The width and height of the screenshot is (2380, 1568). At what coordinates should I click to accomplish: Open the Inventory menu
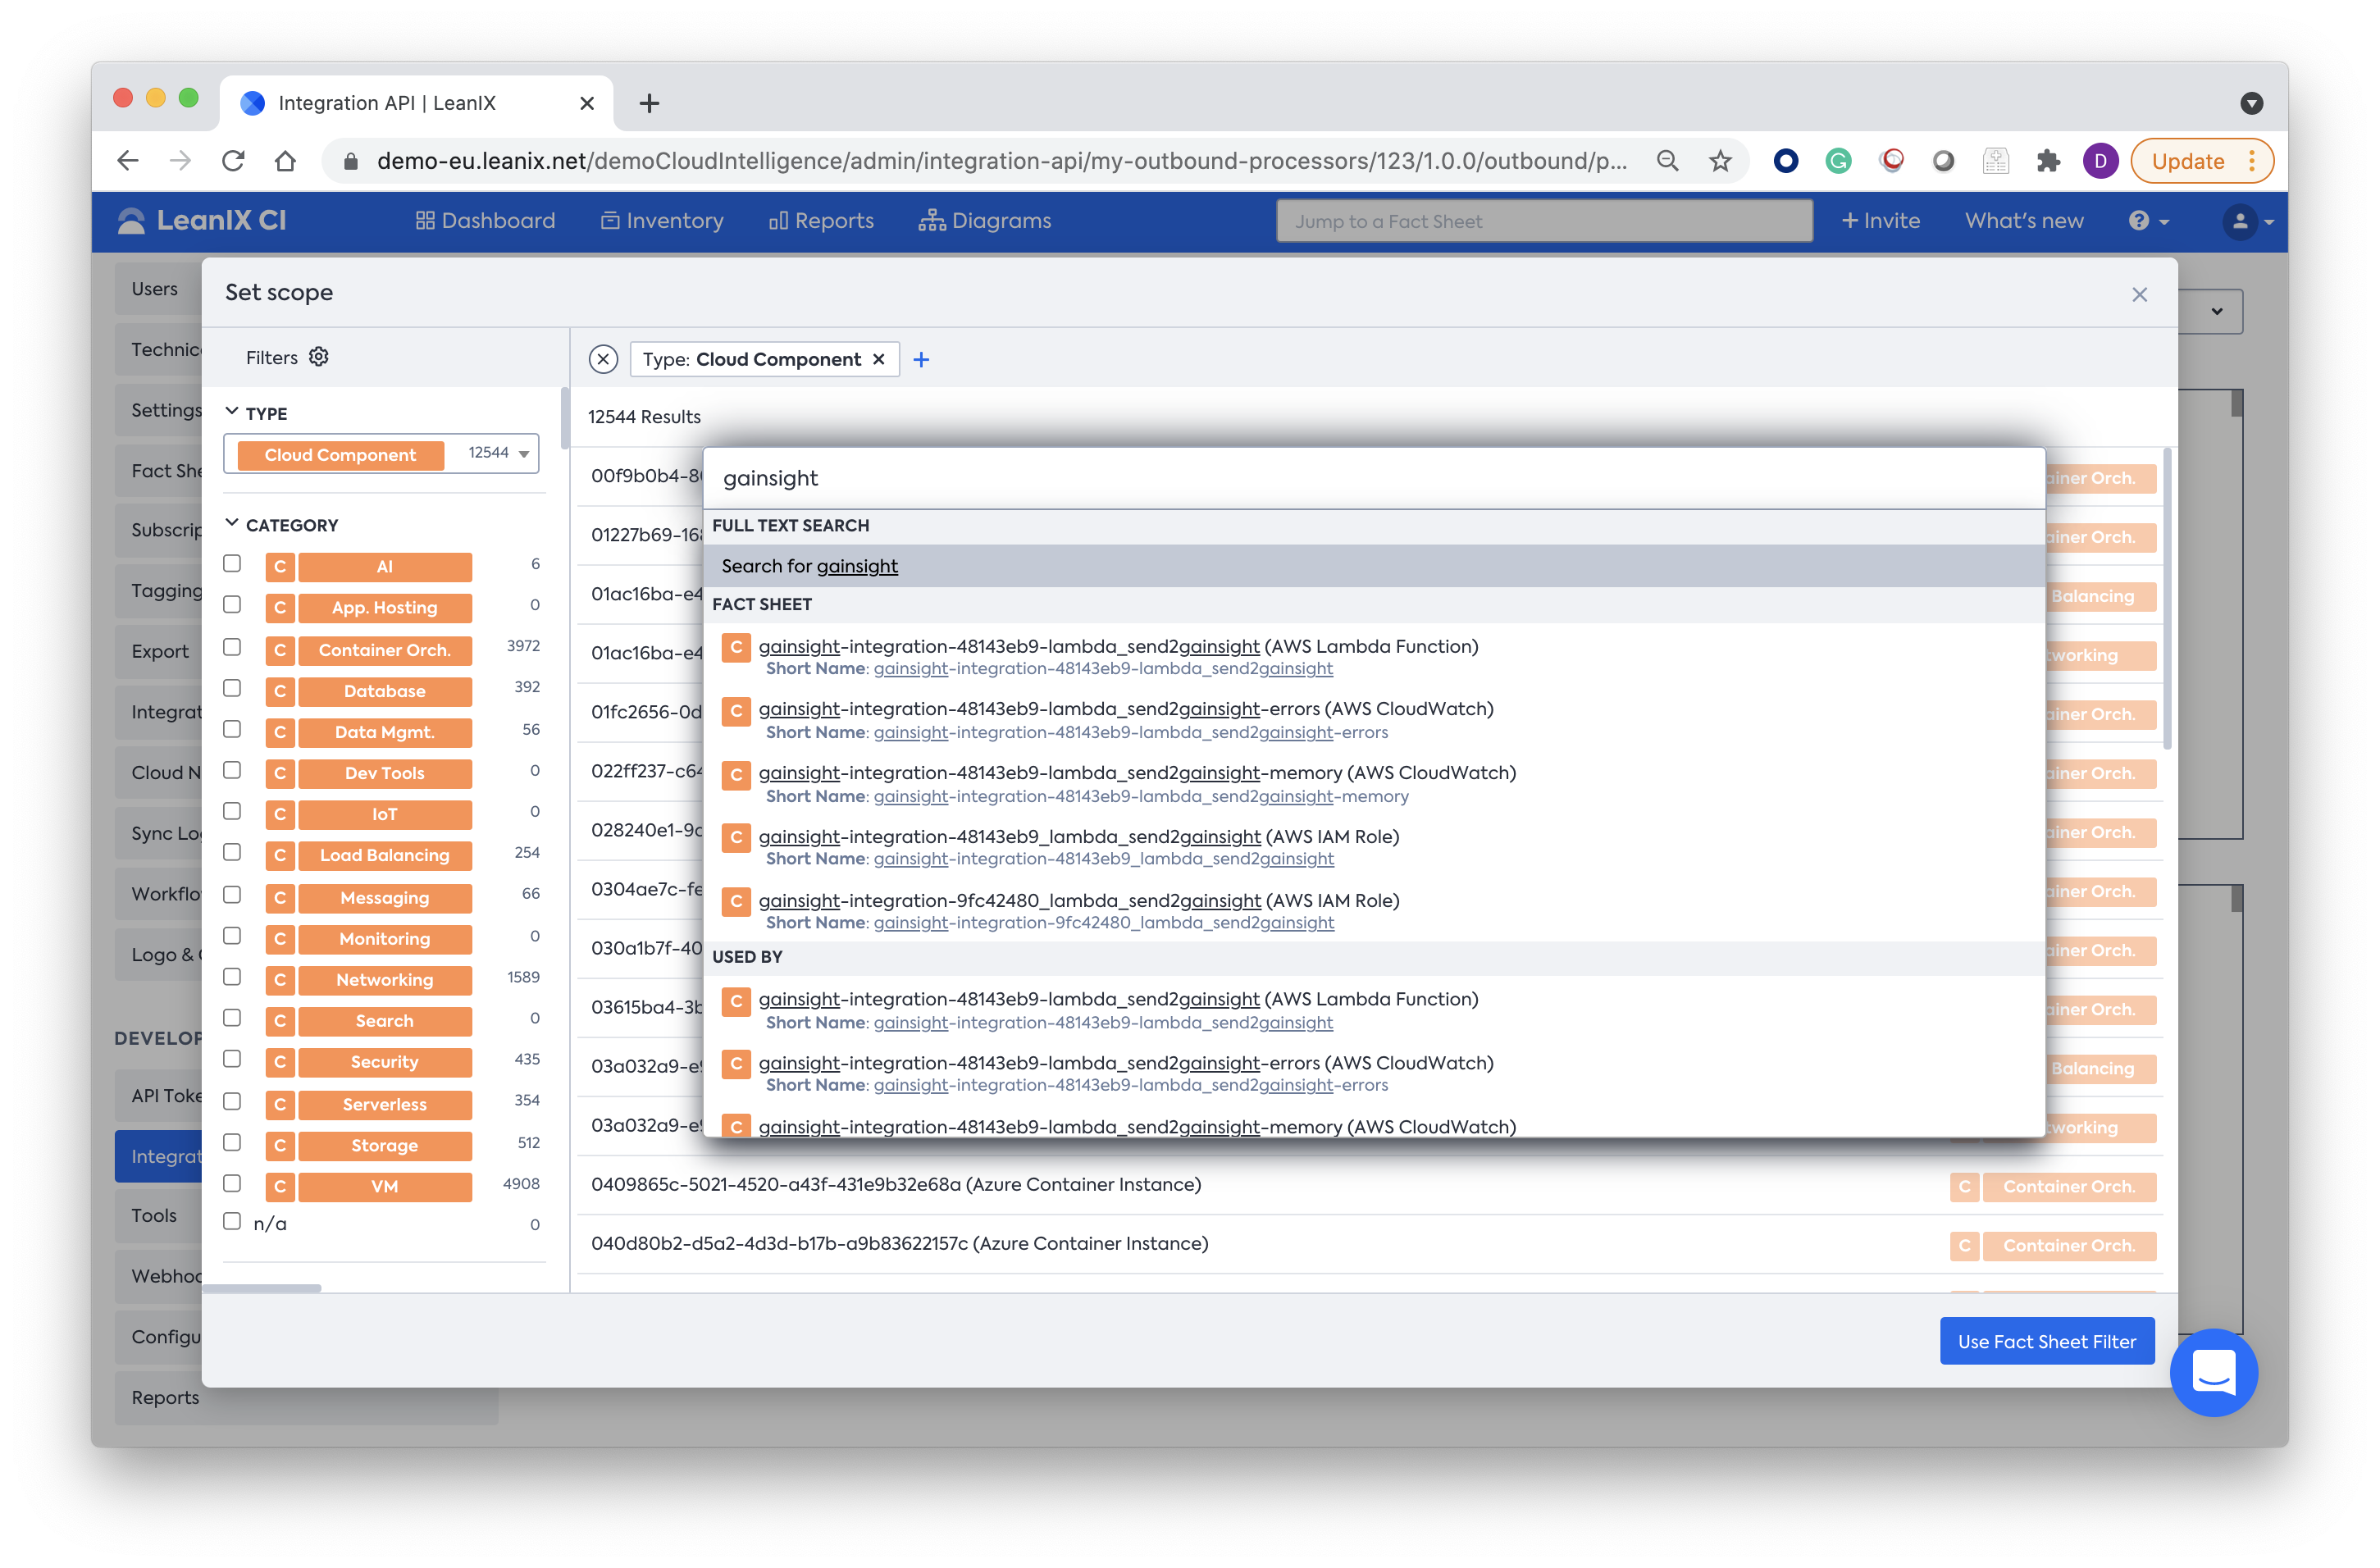[x=662, y=221]
